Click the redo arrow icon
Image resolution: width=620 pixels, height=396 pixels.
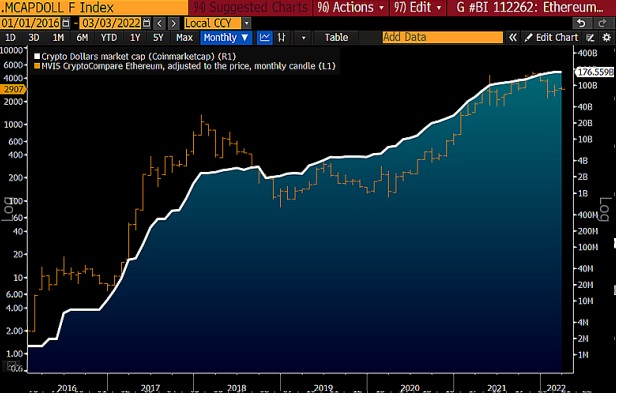602,23
